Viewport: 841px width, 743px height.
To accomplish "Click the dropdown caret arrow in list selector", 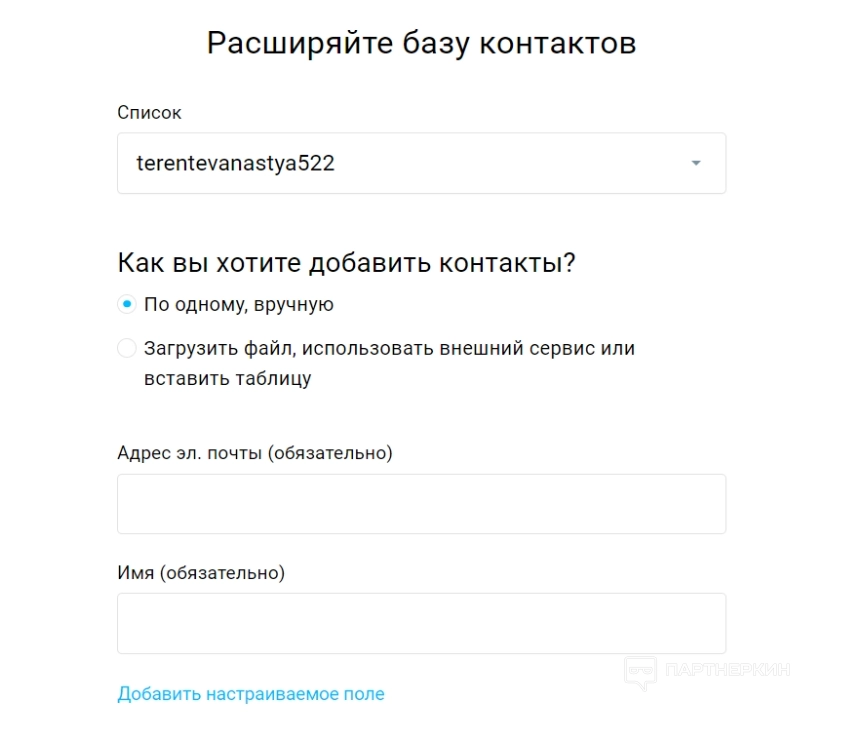I will pos(696,164).
